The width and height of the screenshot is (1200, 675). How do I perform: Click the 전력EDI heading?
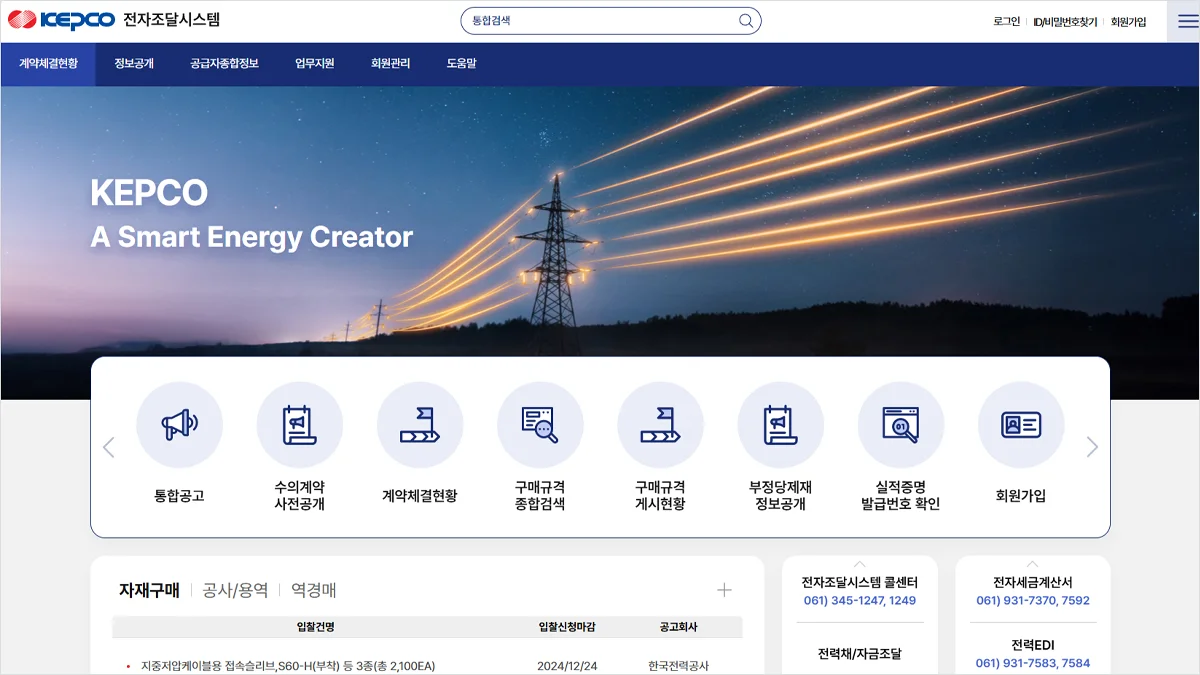[1033, 645]
